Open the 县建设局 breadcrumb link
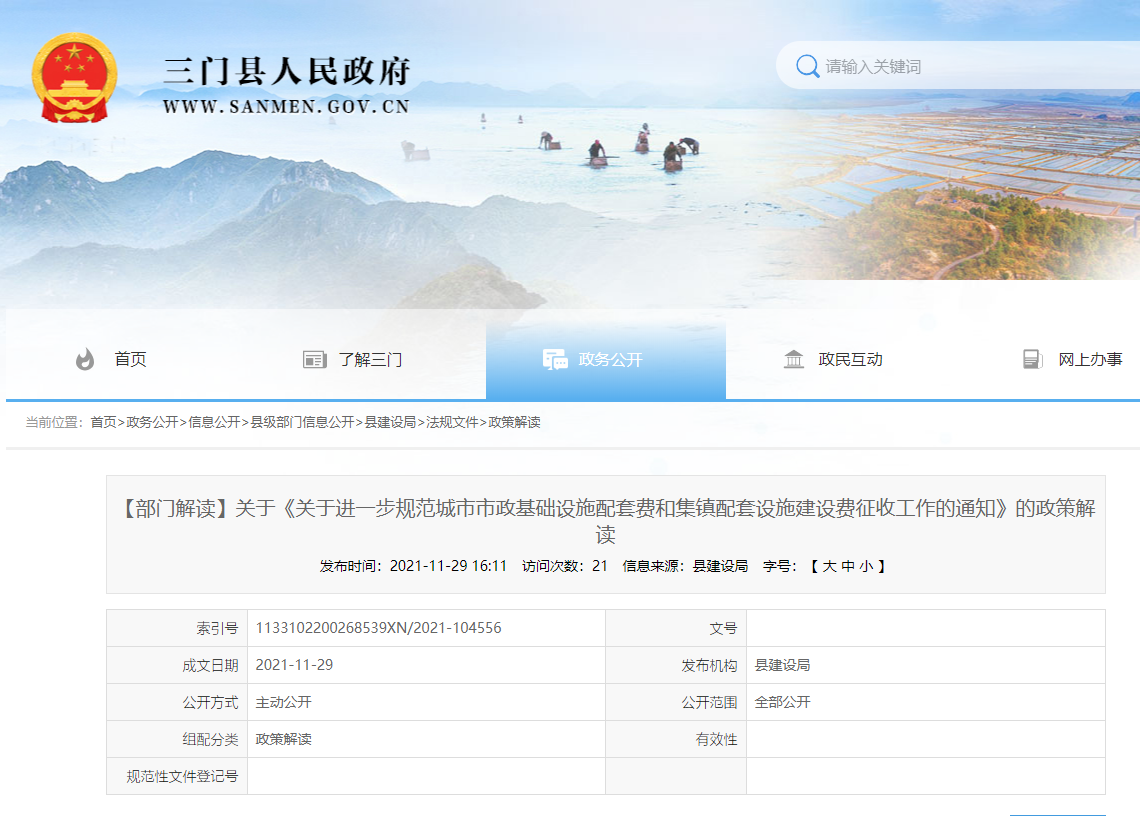Screen dimensions: 1140x816 coord(389,420)
